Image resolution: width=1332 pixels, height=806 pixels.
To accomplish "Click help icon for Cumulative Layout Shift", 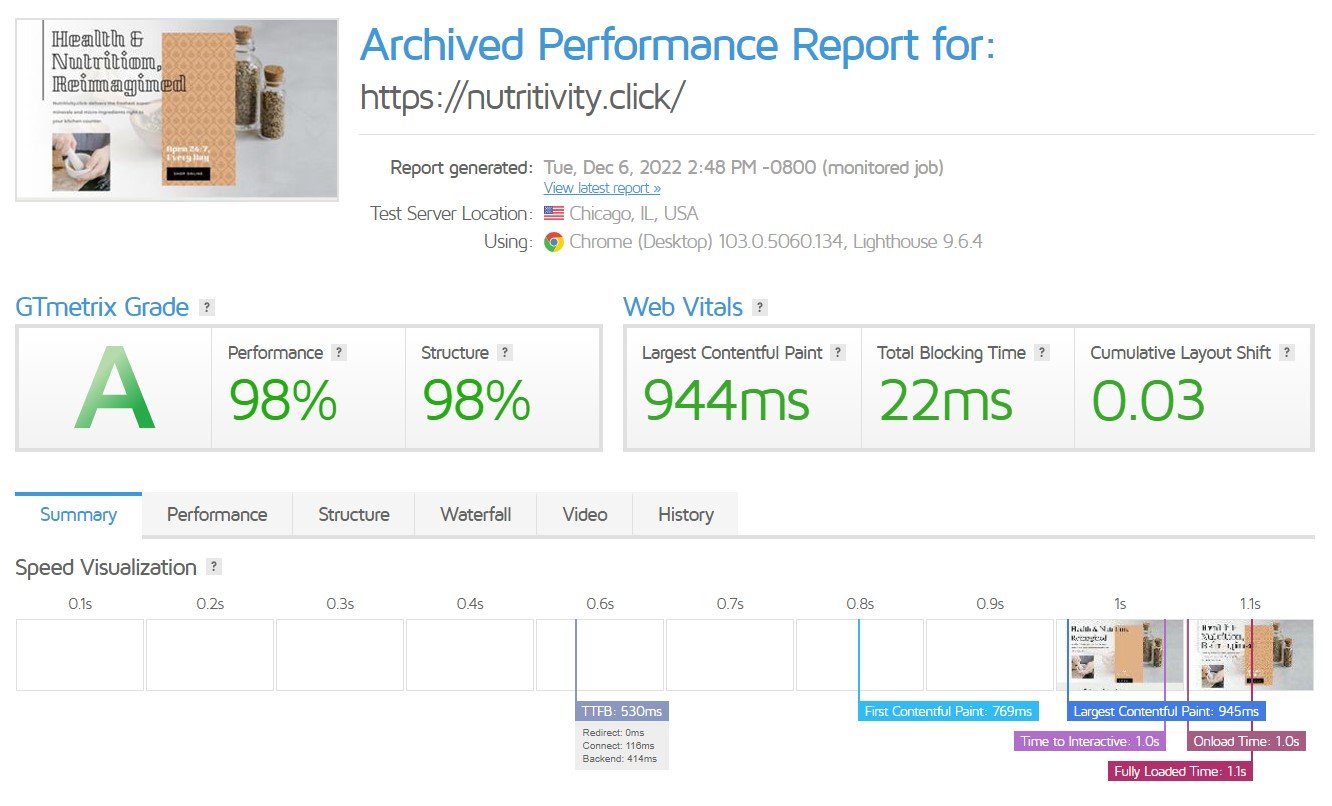I will 1287,353.
